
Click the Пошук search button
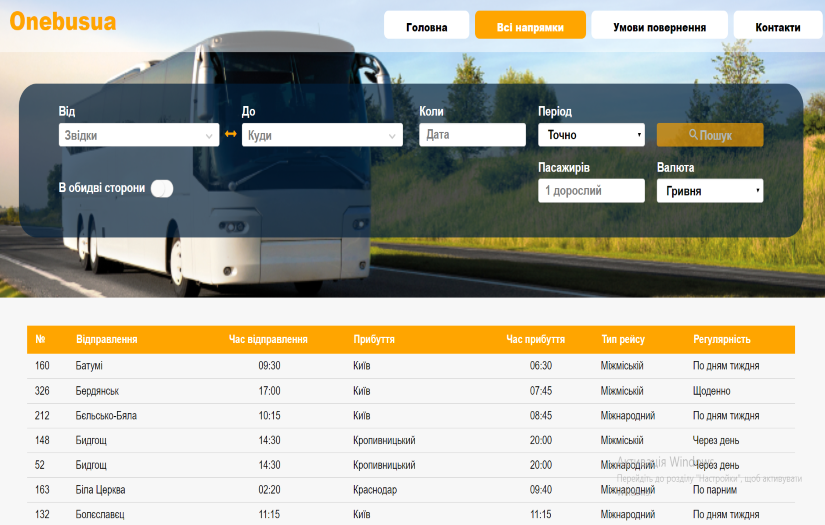(x=710, y=135)
